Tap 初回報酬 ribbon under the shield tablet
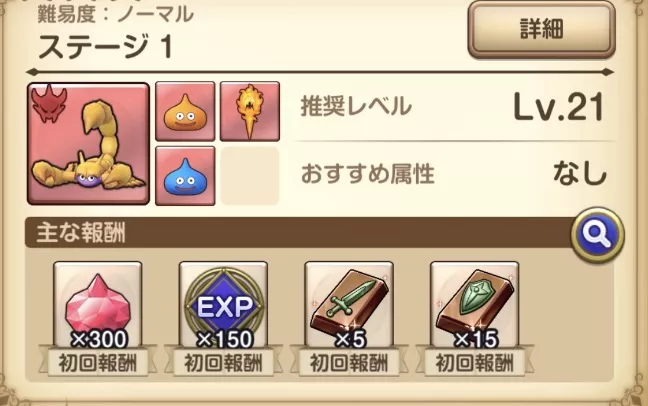Image resolution: width=648 pixels, height=406 pixels. tap(475, 363)
